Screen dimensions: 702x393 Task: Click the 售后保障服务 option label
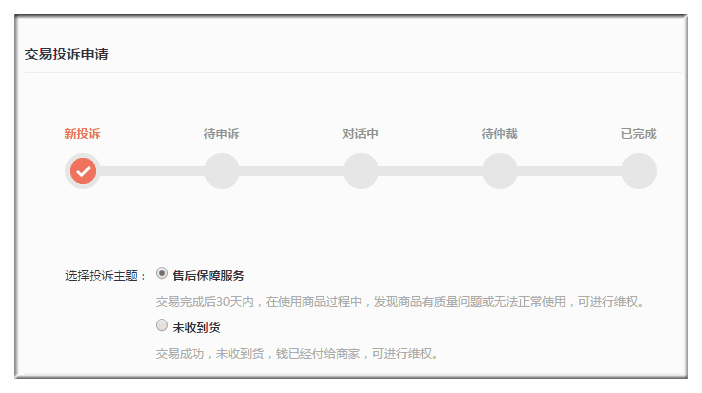[208, 275]
